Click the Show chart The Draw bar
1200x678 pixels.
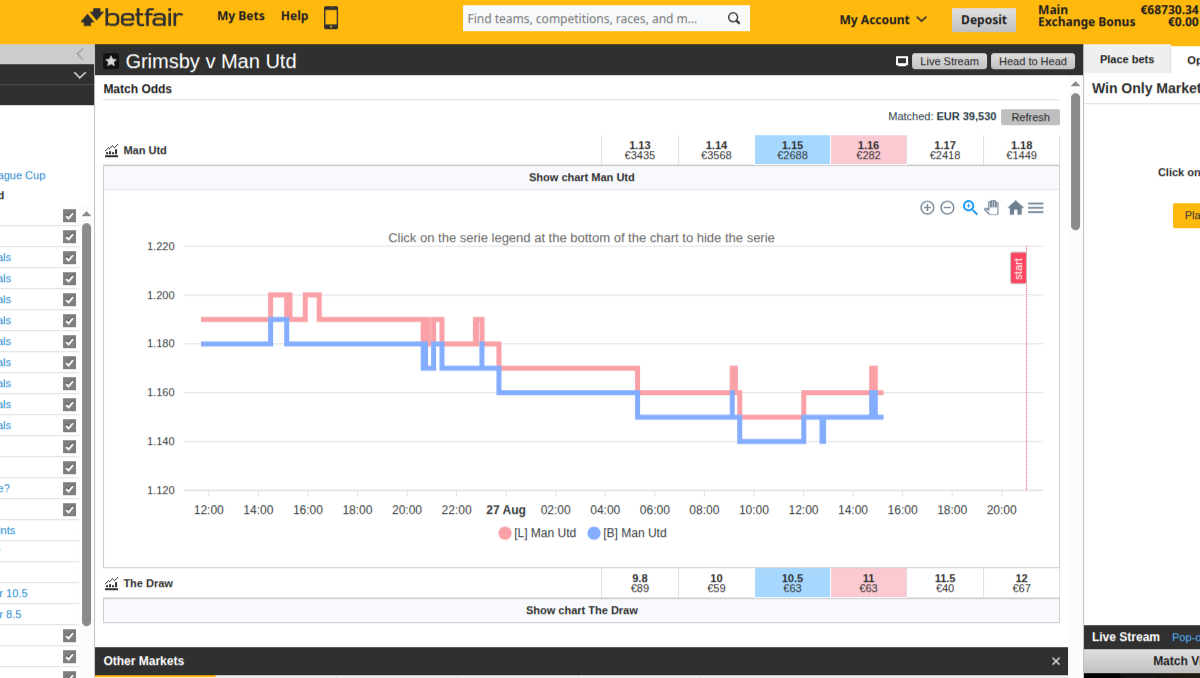point(581,611)
